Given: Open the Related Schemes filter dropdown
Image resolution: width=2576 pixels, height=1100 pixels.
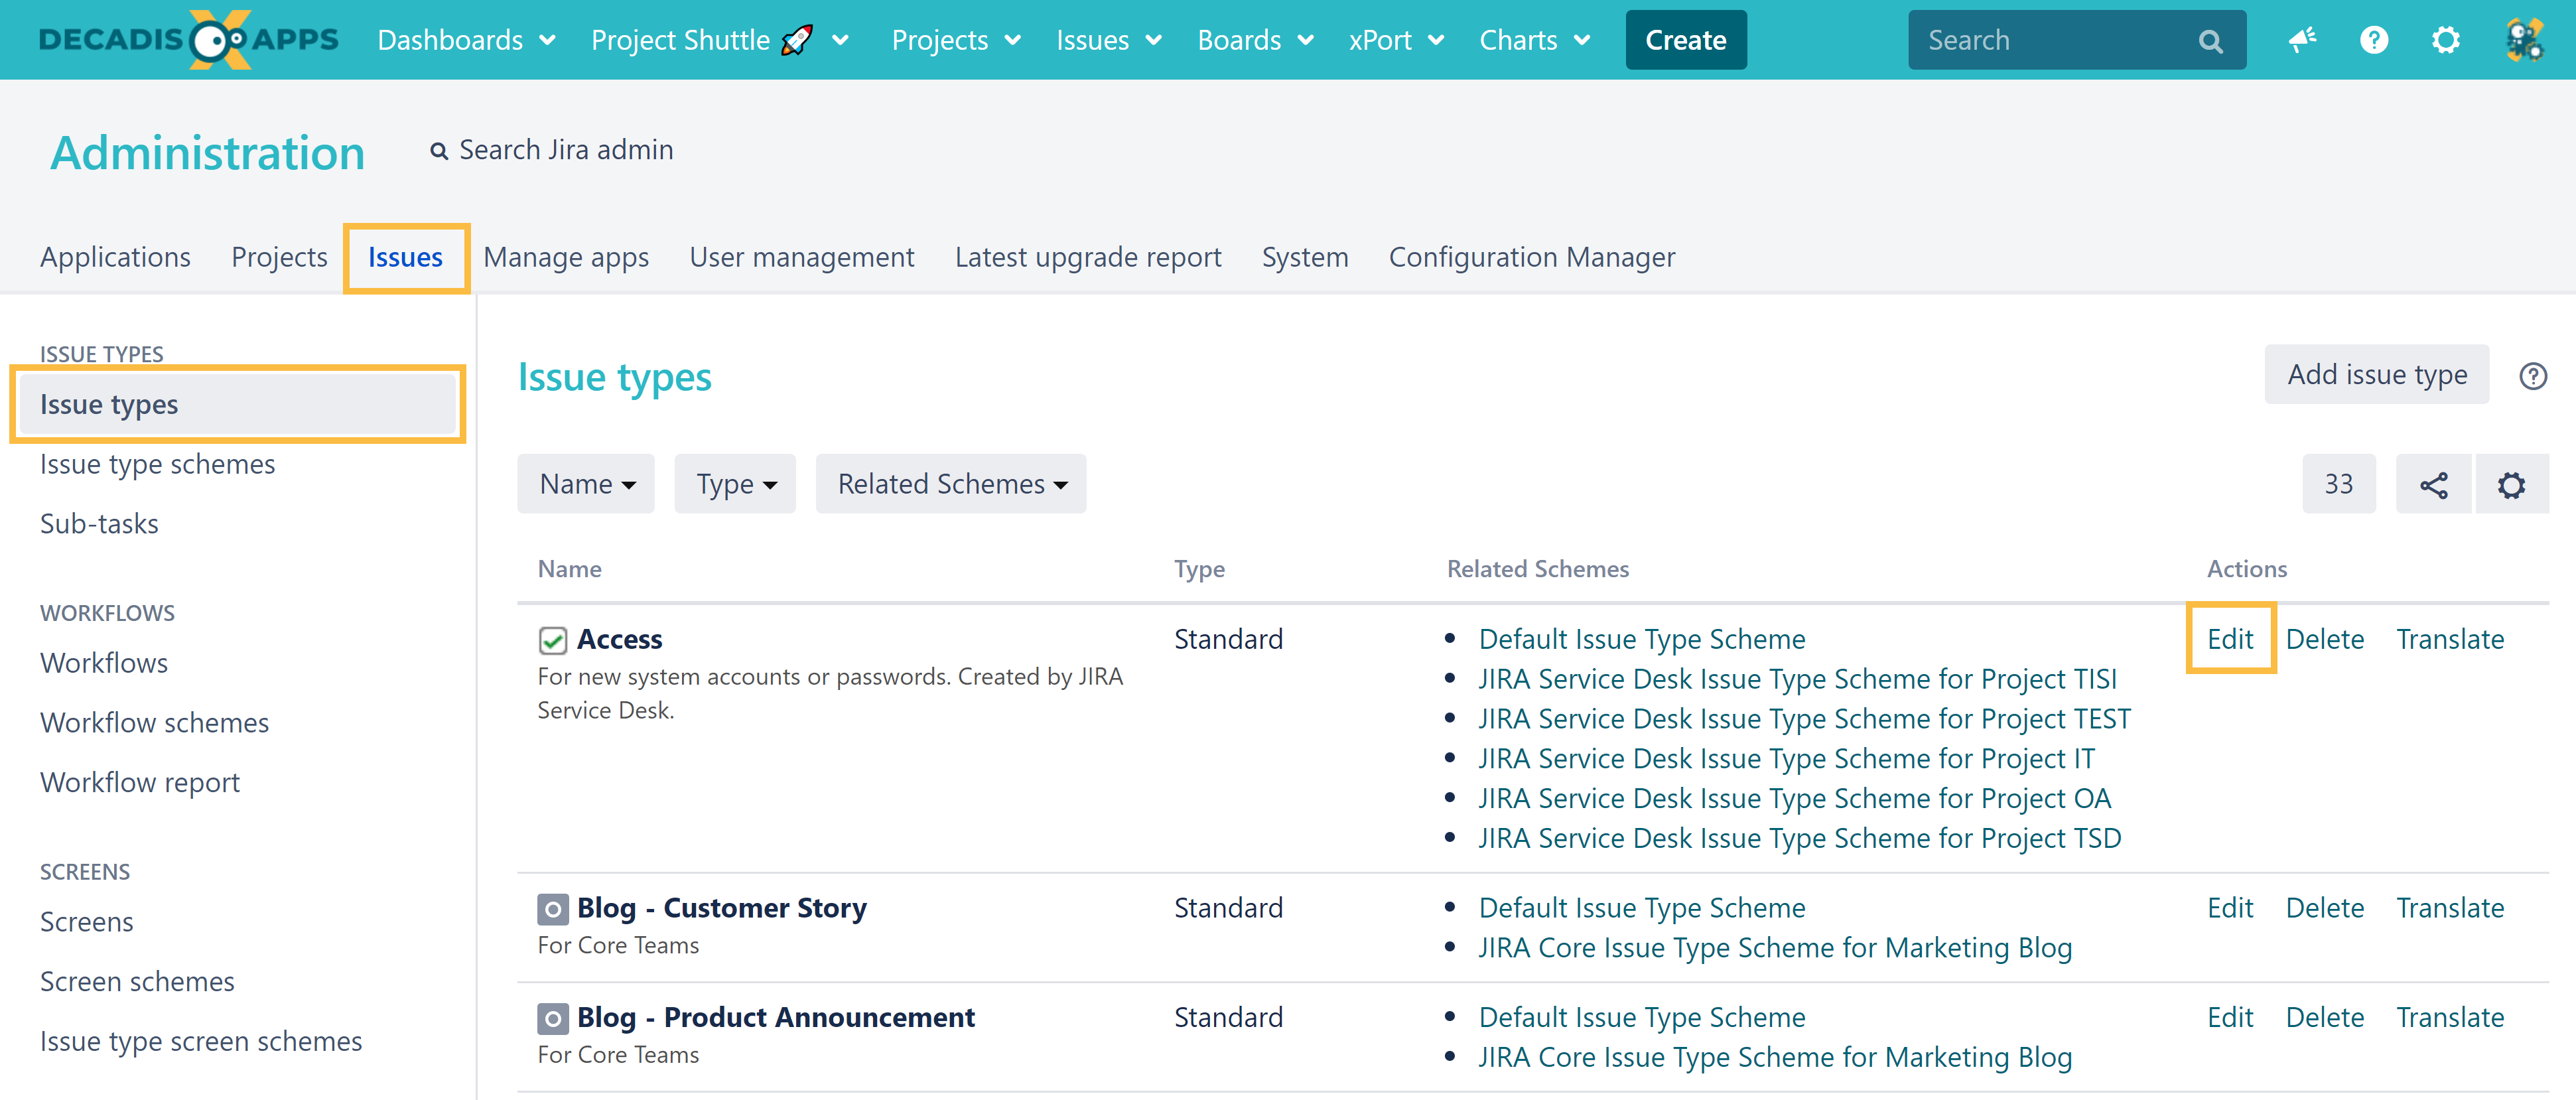Looking at the screenshot, I should tap(951, 484).
